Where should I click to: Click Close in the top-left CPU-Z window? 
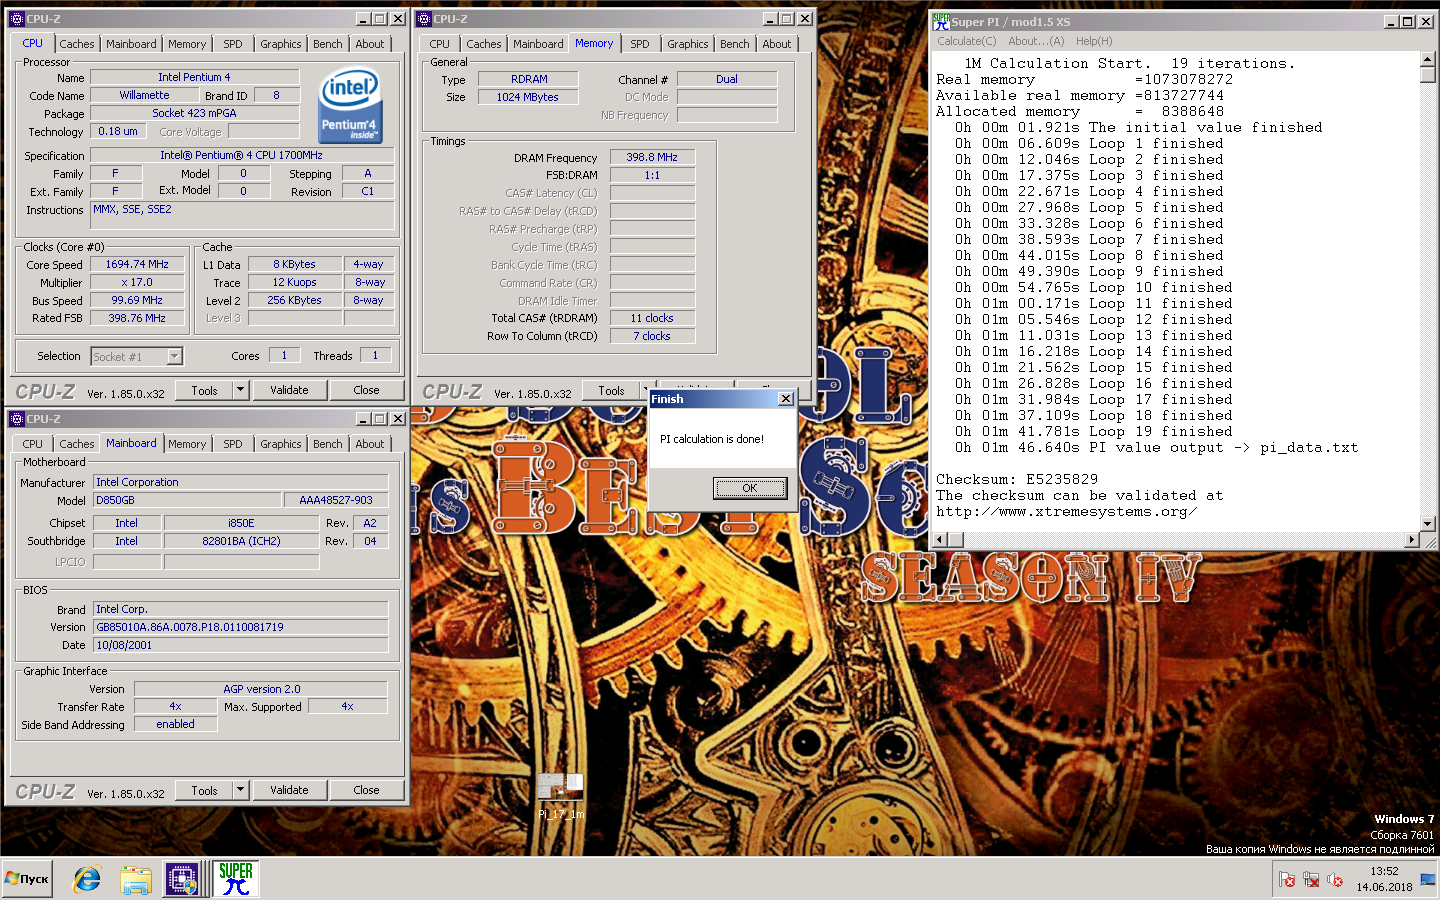click(366, 390)
